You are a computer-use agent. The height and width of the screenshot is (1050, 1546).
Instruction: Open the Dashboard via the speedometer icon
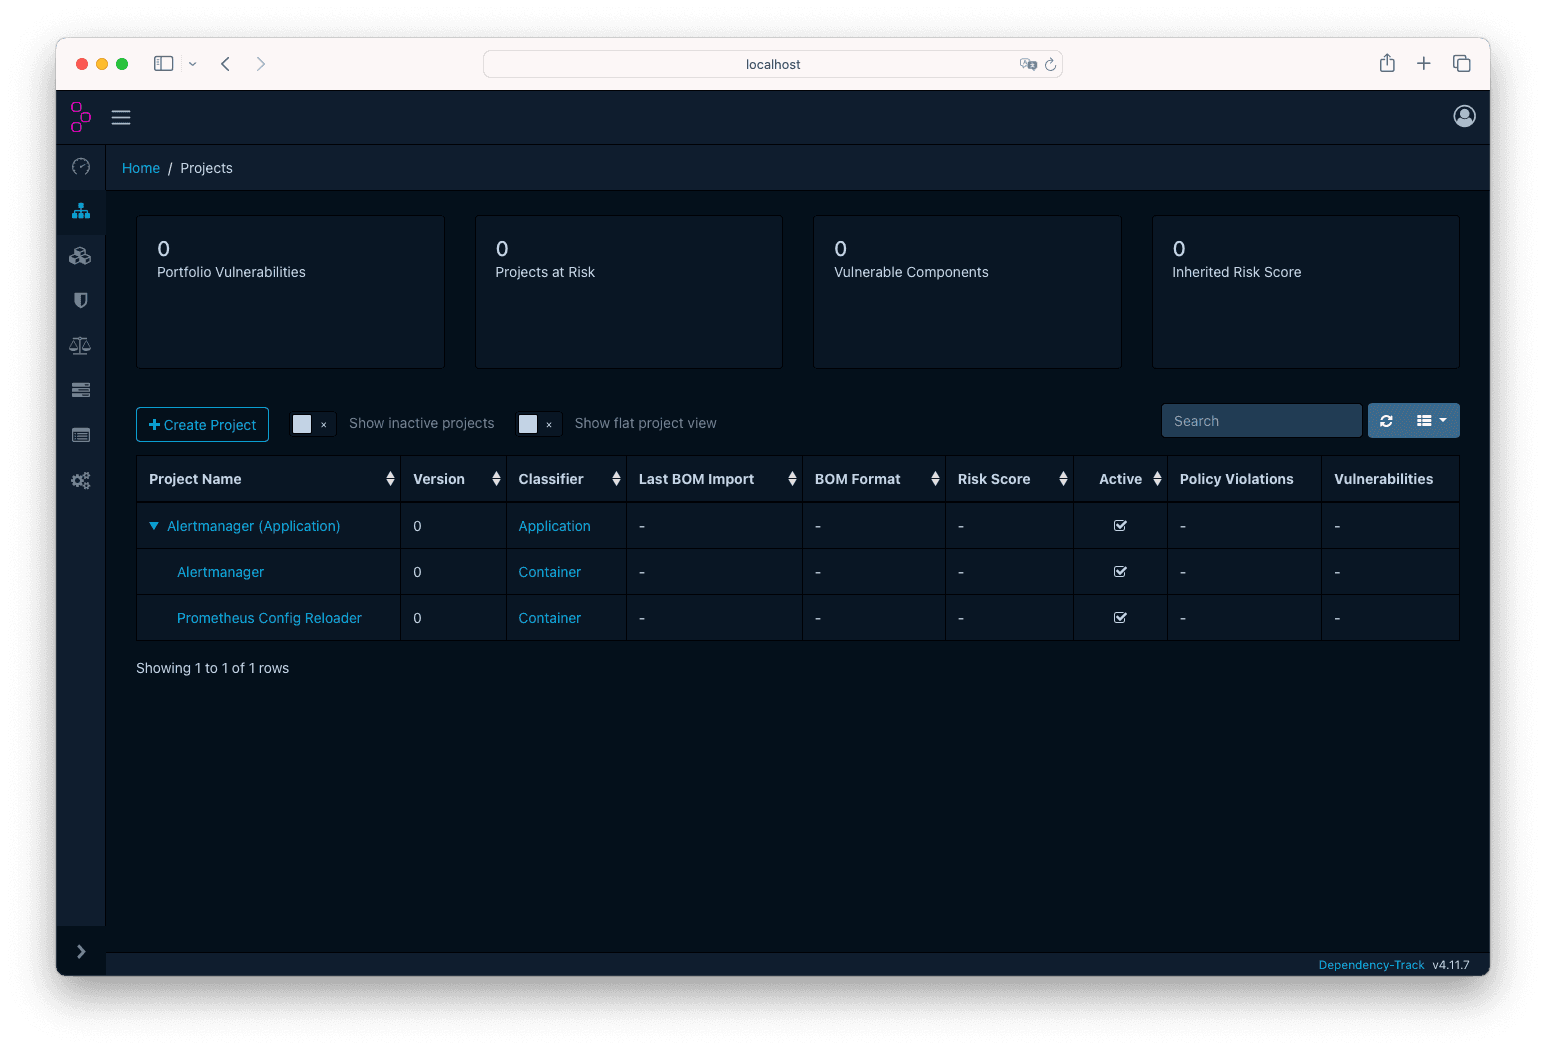click(x=81, y=167)
